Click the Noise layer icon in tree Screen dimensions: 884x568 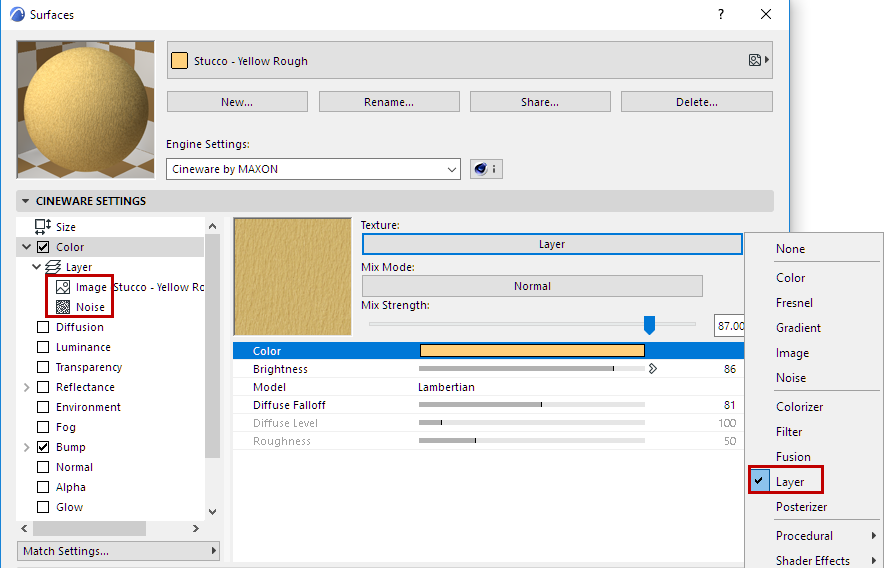[63, 307]
